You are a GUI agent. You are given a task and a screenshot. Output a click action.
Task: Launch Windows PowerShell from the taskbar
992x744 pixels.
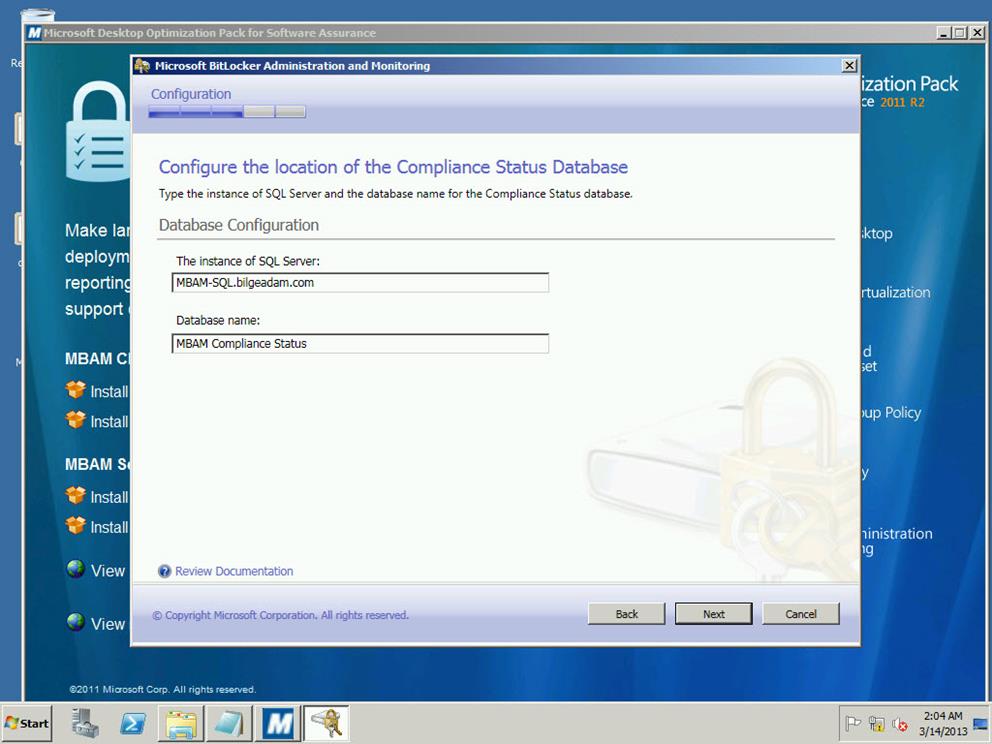click(133, 723)
